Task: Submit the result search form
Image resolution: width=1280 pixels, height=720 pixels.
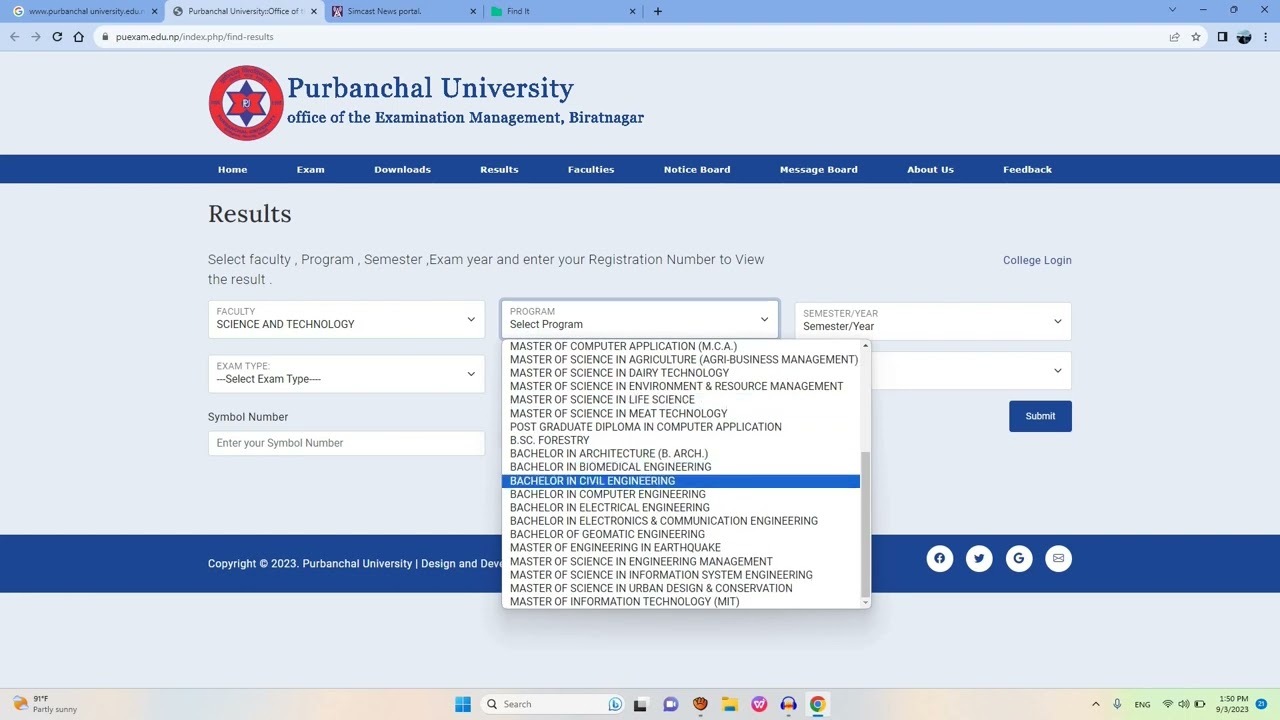Action: point(1040,416)
